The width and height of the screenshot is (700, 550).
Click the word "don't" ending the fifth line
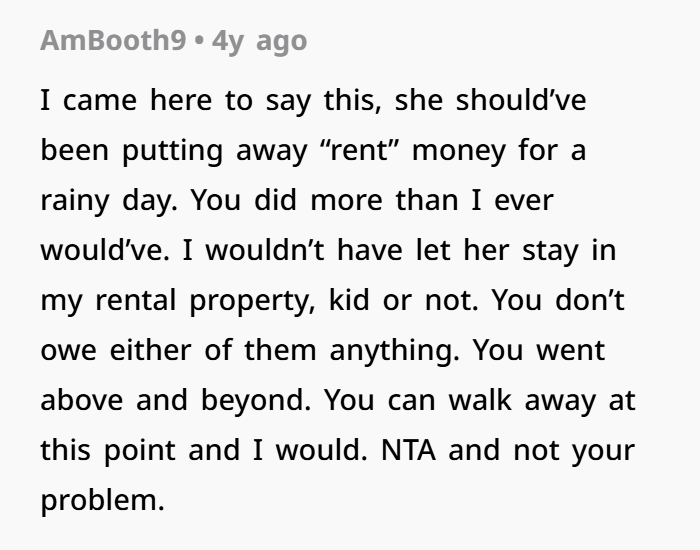(590, 300)
